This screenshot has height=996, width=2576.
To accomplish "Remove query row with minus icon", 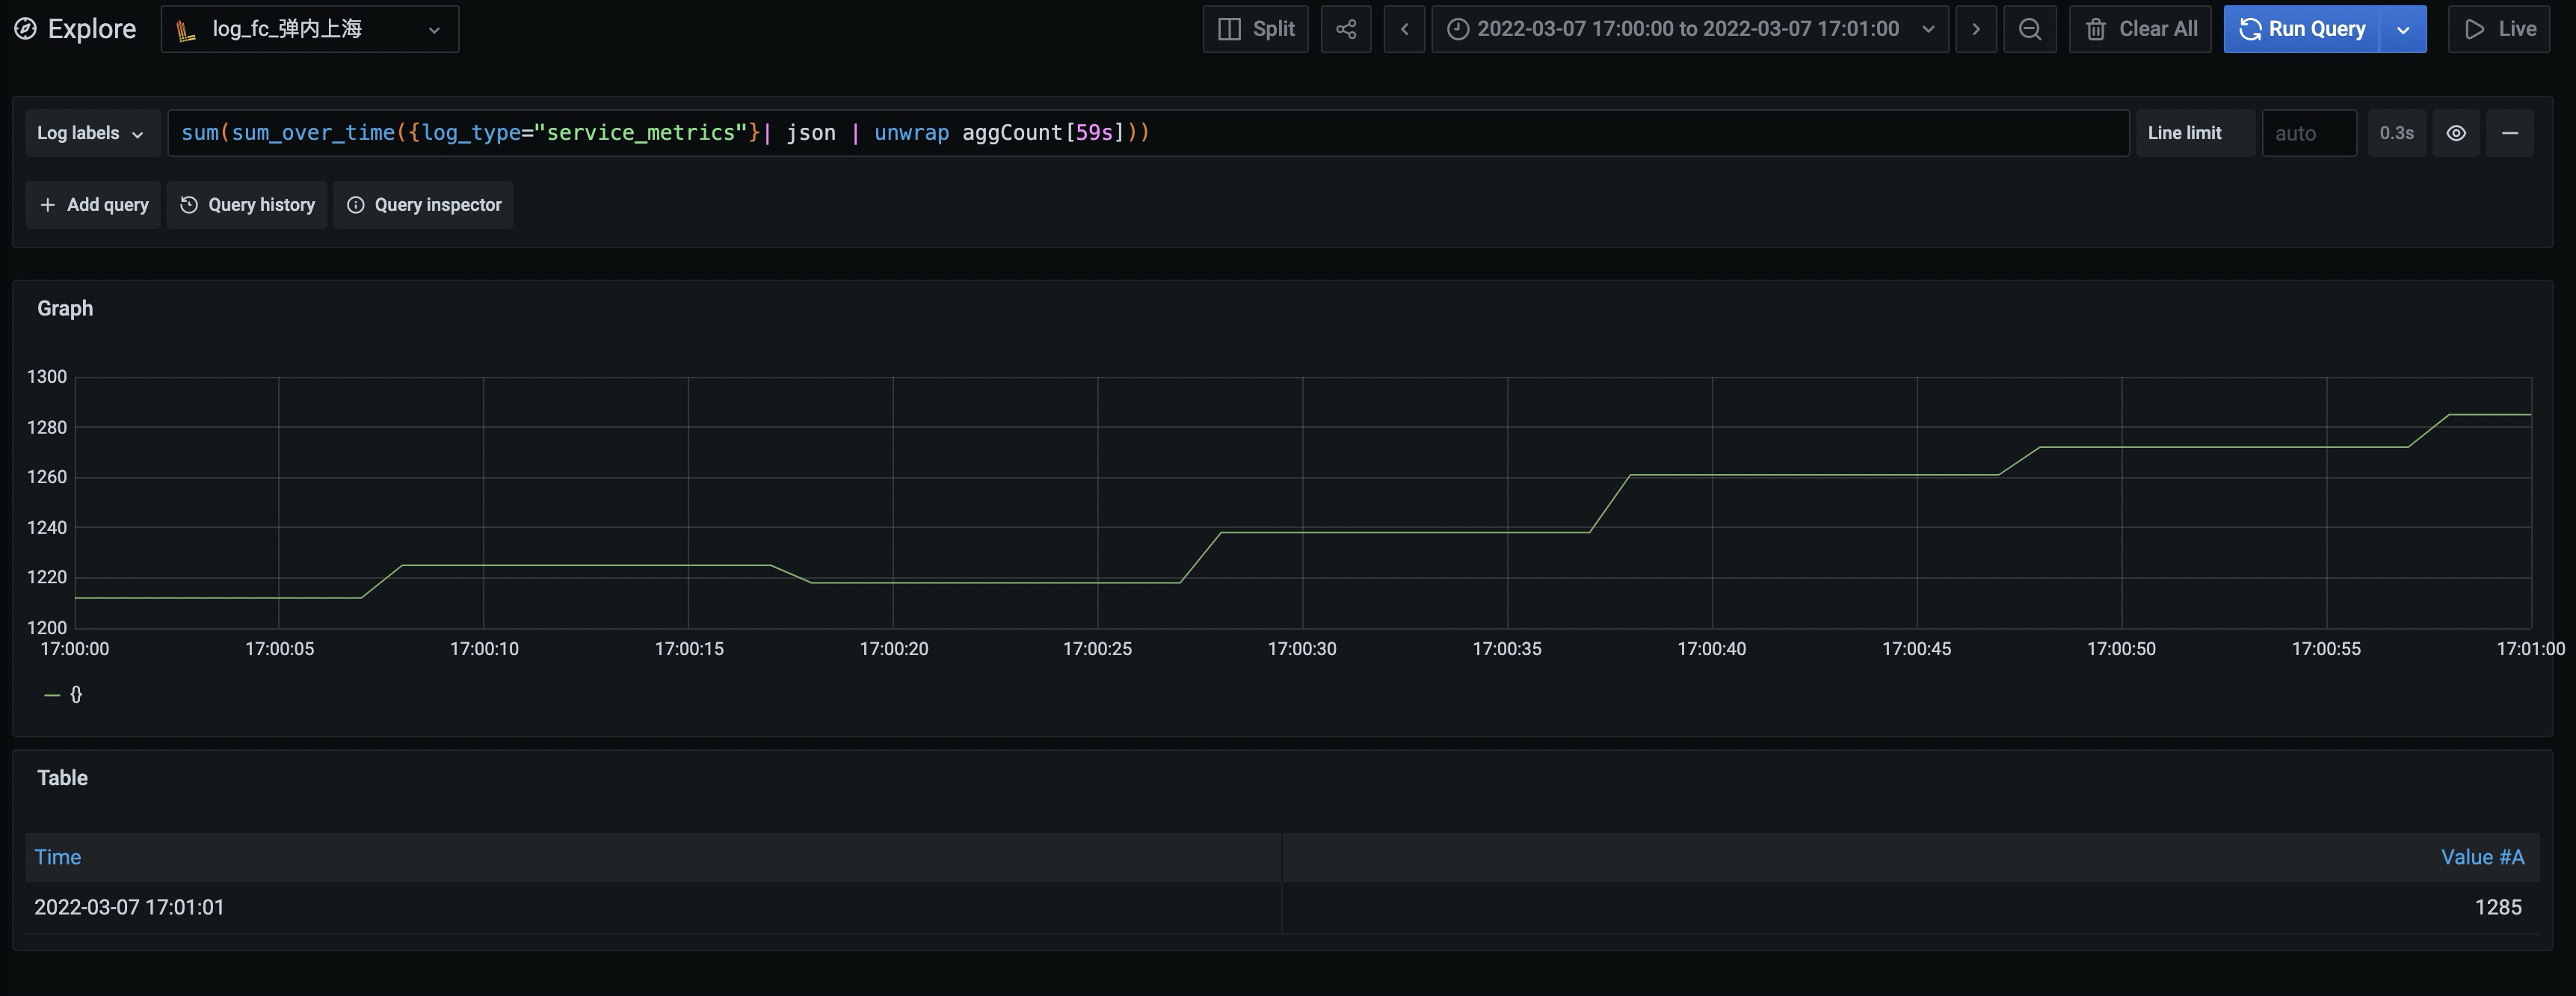I will [x=2509, y=133].
